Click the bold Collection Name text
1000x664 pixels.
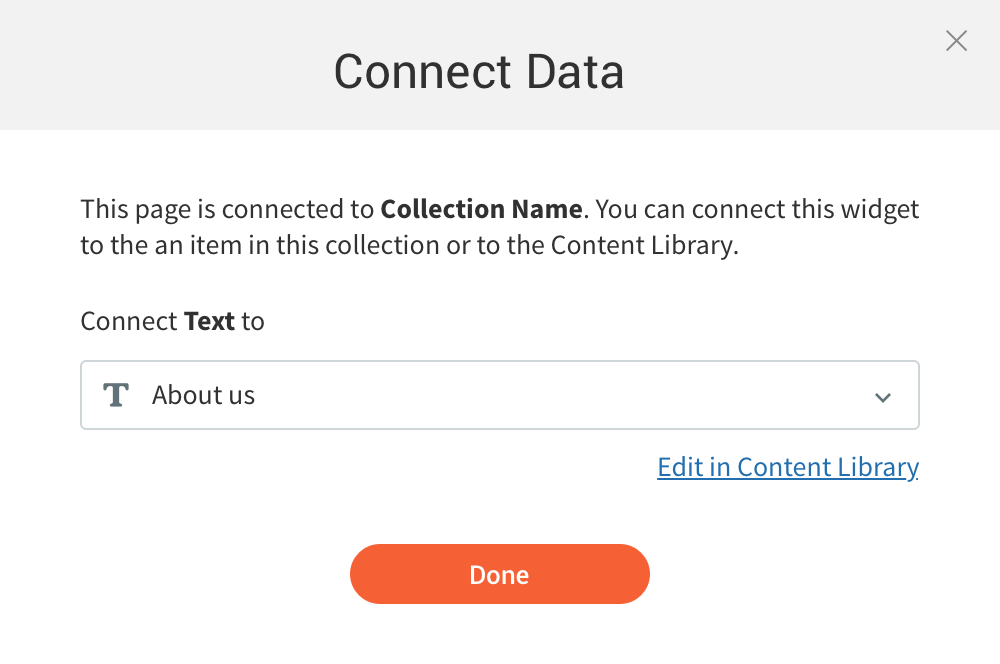[x=481, y=210]
